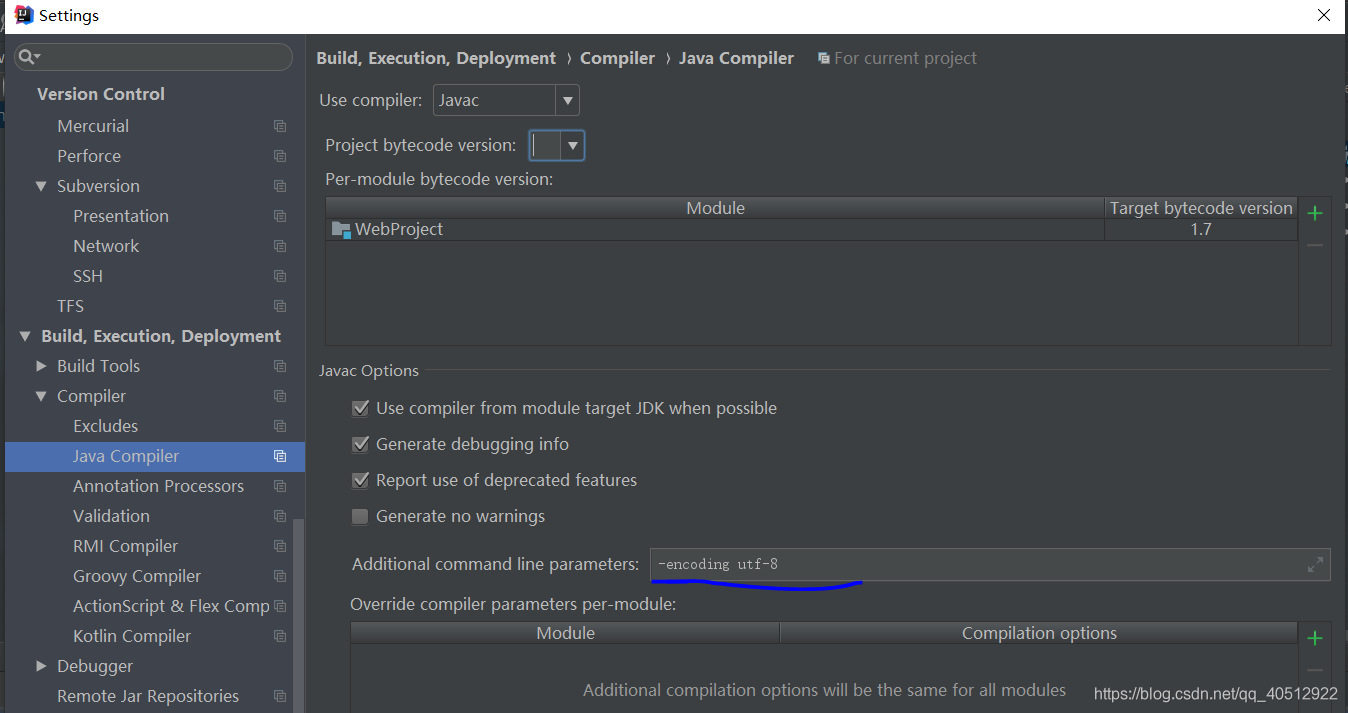Select Excludes under Compiler

click(x=105, y=426)
